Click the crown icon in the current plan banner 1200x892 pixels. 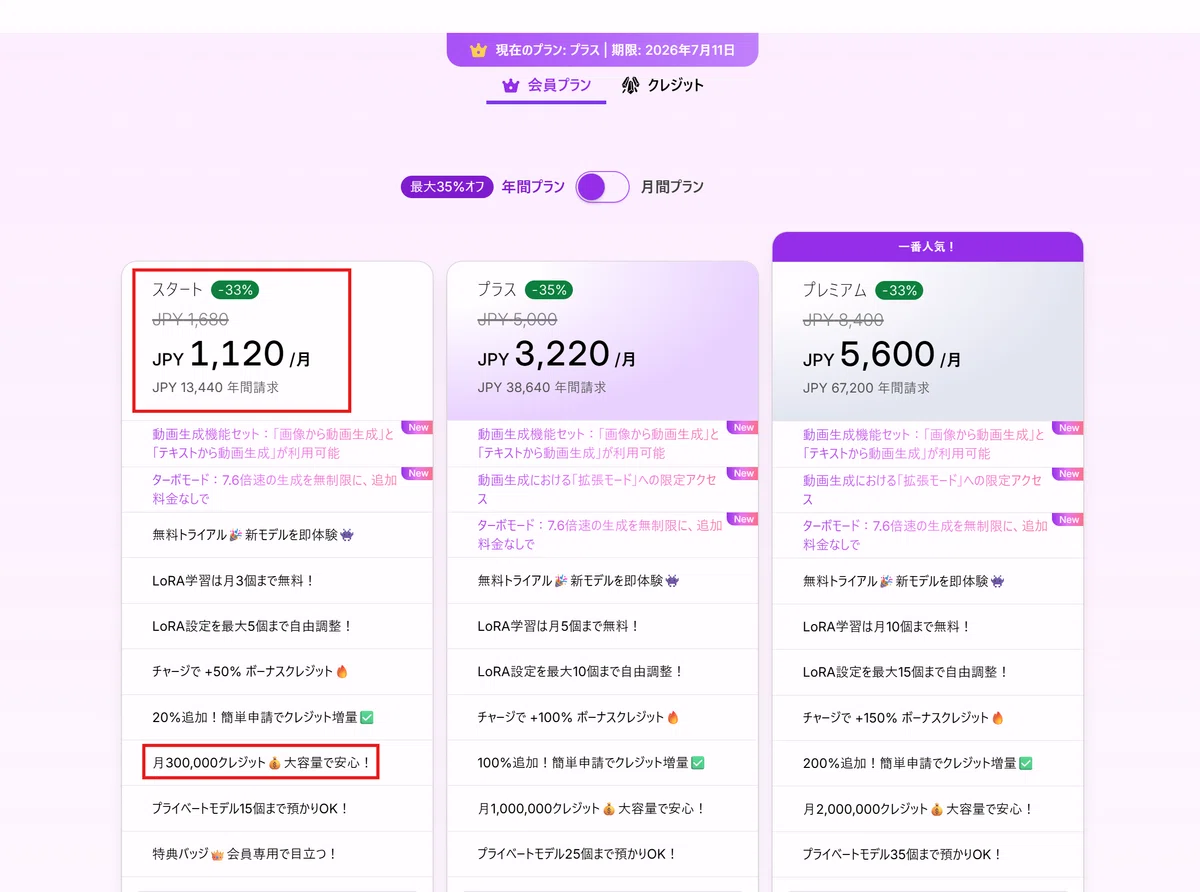(478, 49)
